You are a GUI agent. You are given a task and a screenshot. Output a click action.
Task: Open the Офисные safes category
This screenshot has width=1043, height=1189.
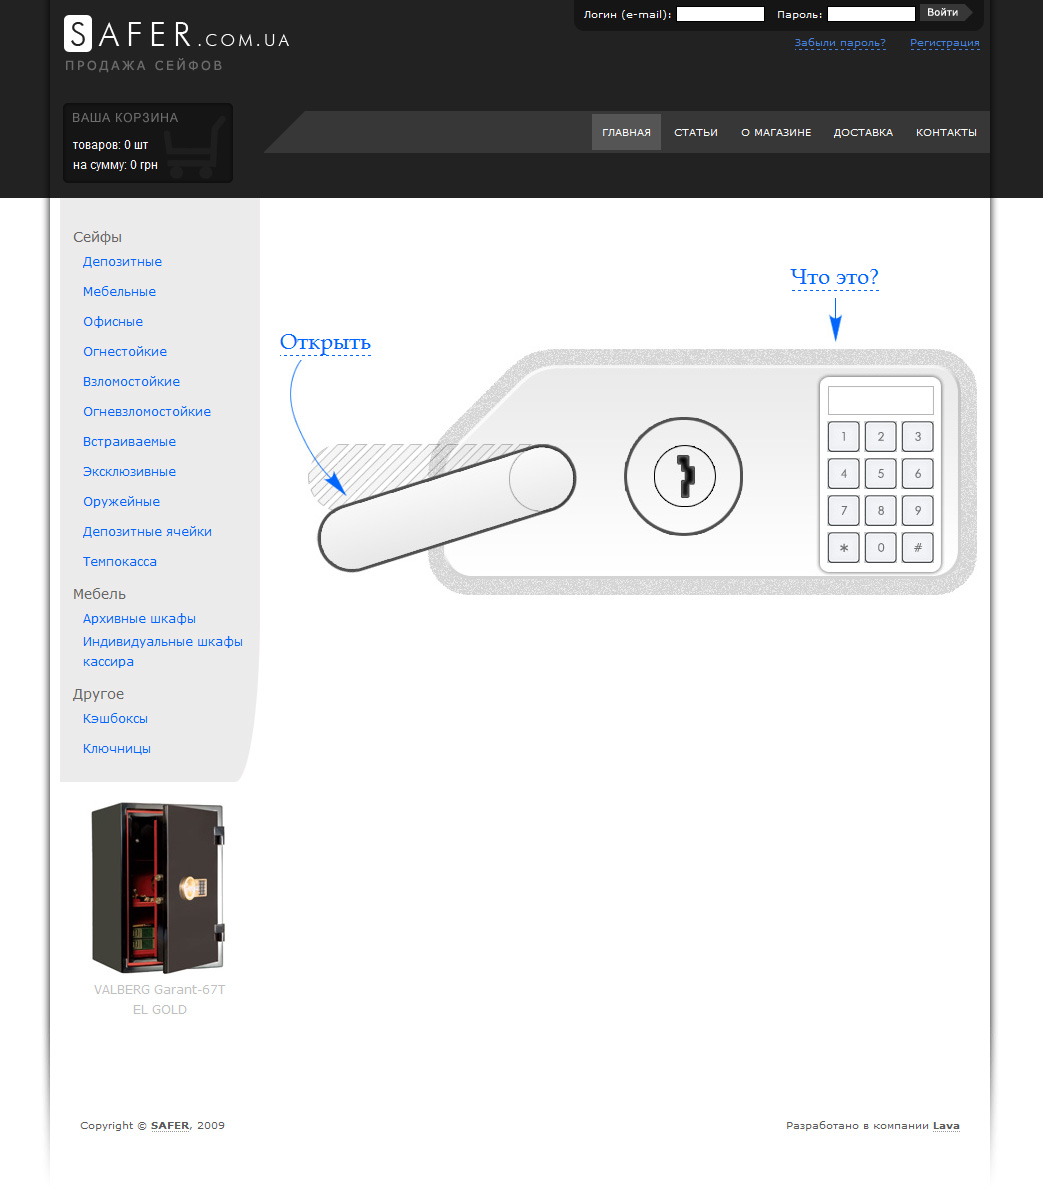(113, 322)
